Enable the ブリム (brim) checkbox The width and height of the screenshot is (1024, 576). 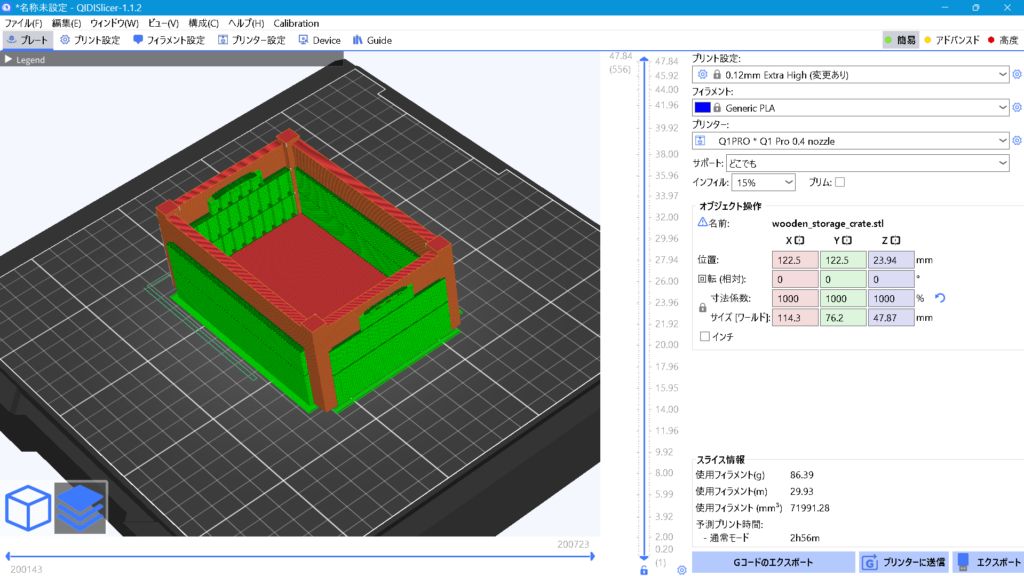(x=840, y=182)
